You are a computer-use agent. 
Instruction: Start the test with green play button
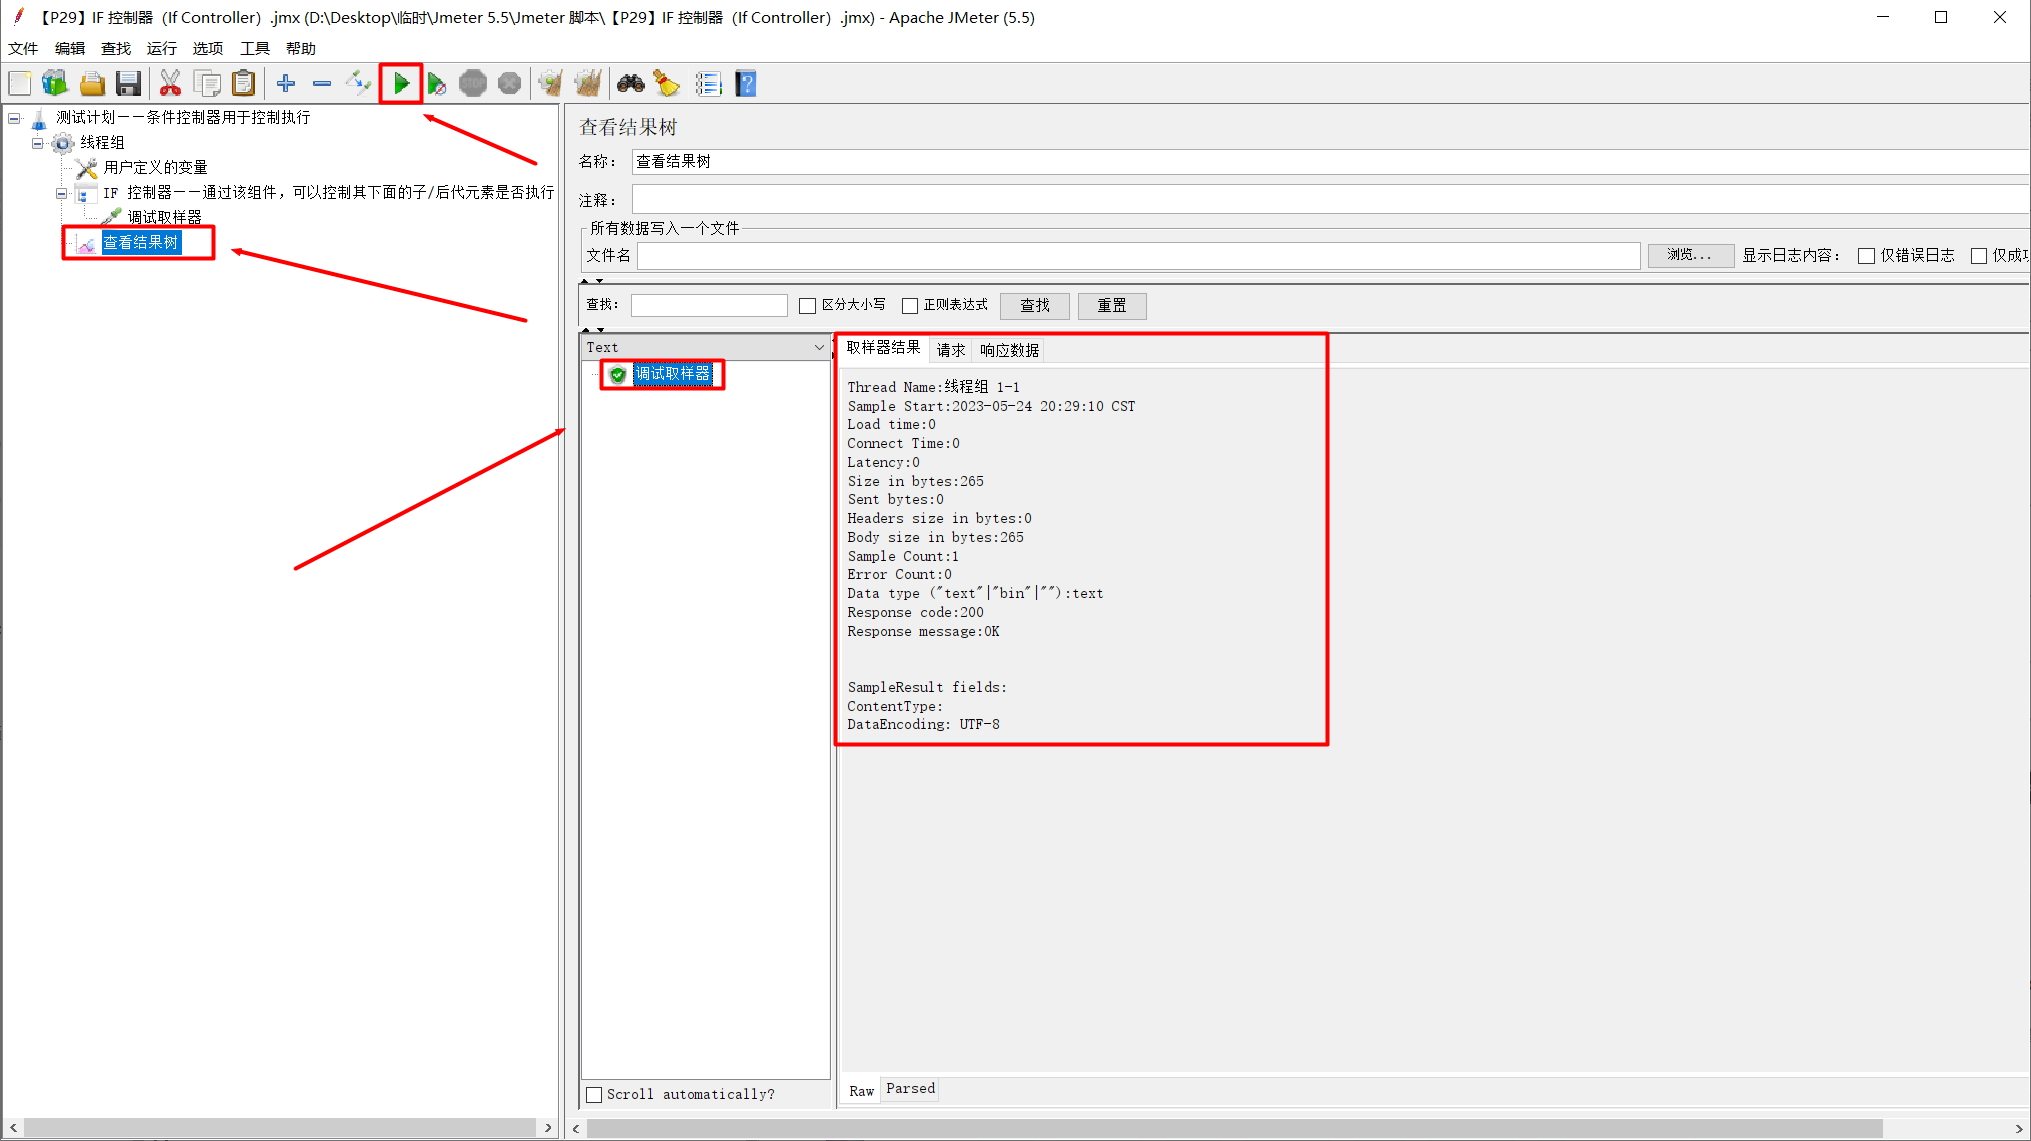401,84
